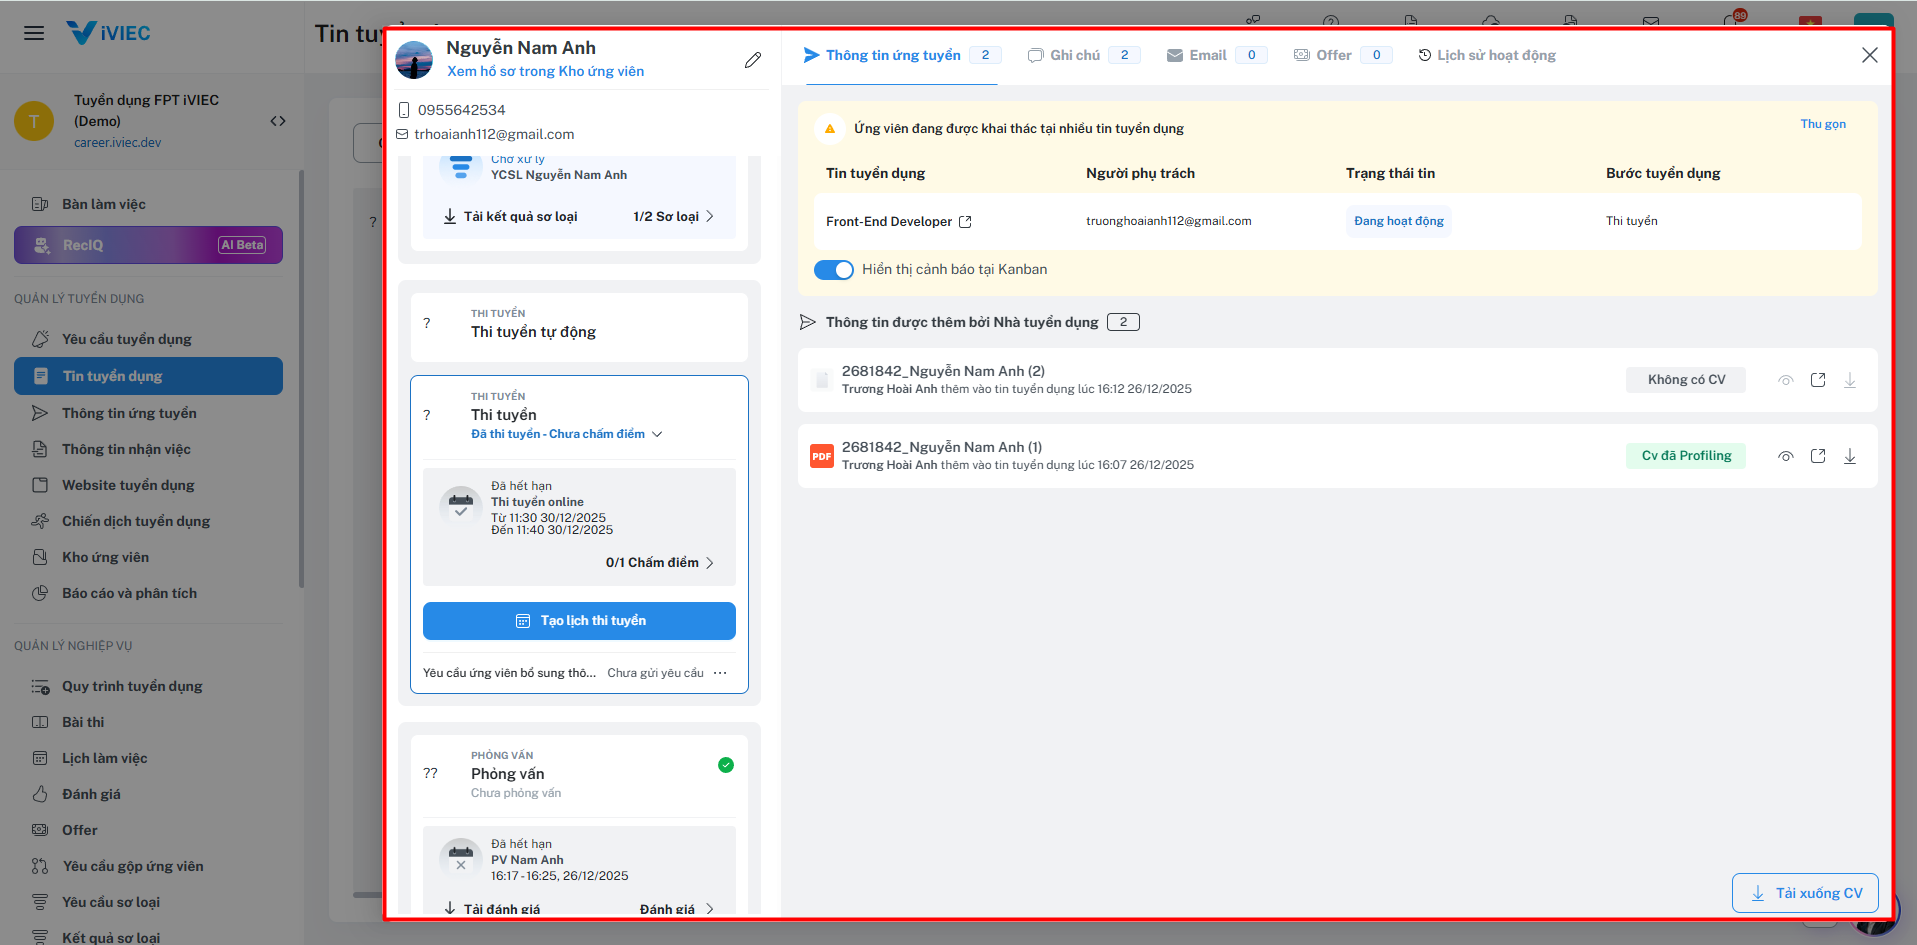The image size is (1917, 945).
Task: Click the candidate avatar photo of Nguyễn Nam Anh
Action: coord(414,60)
